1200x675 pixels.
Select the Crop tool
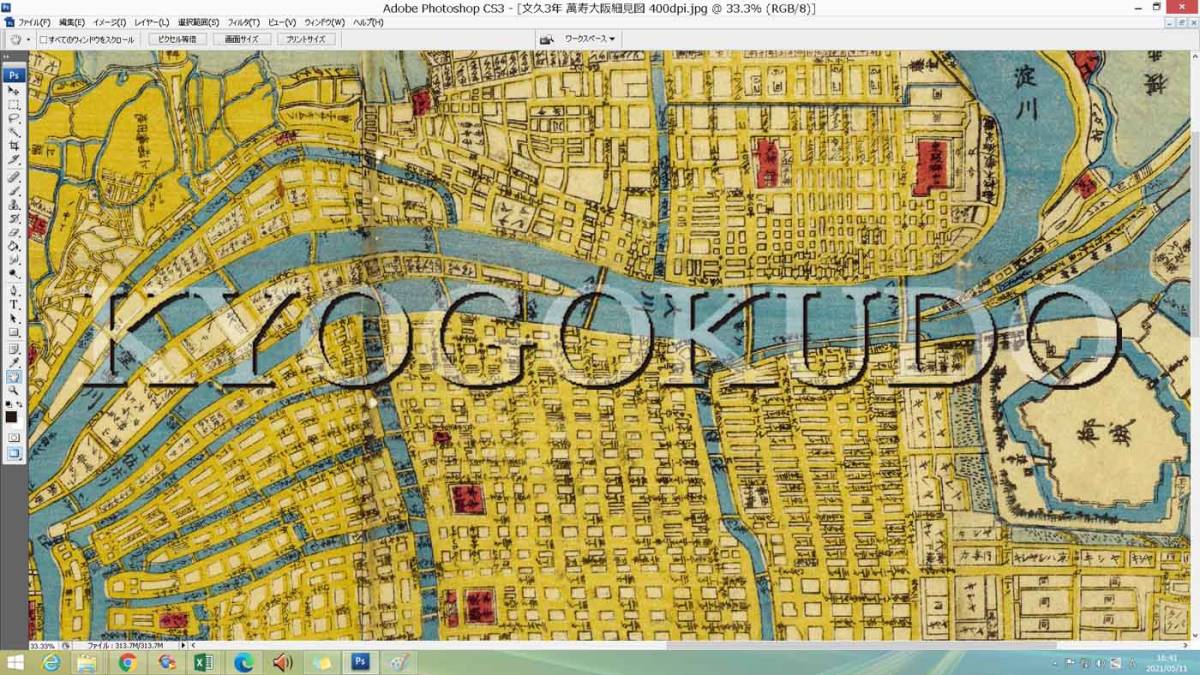coord(14,146)
